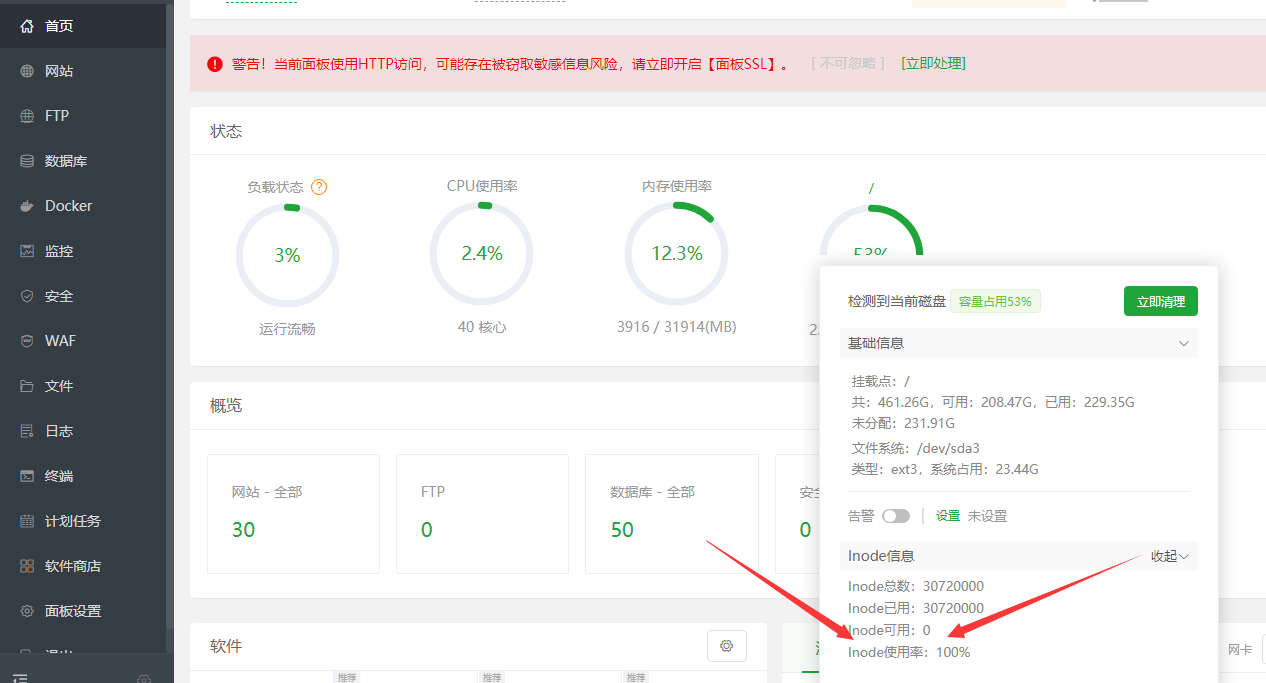The image size is (1266, 683).
Task: Collapse the 基础信息 section chevron
Action: 1184,343
